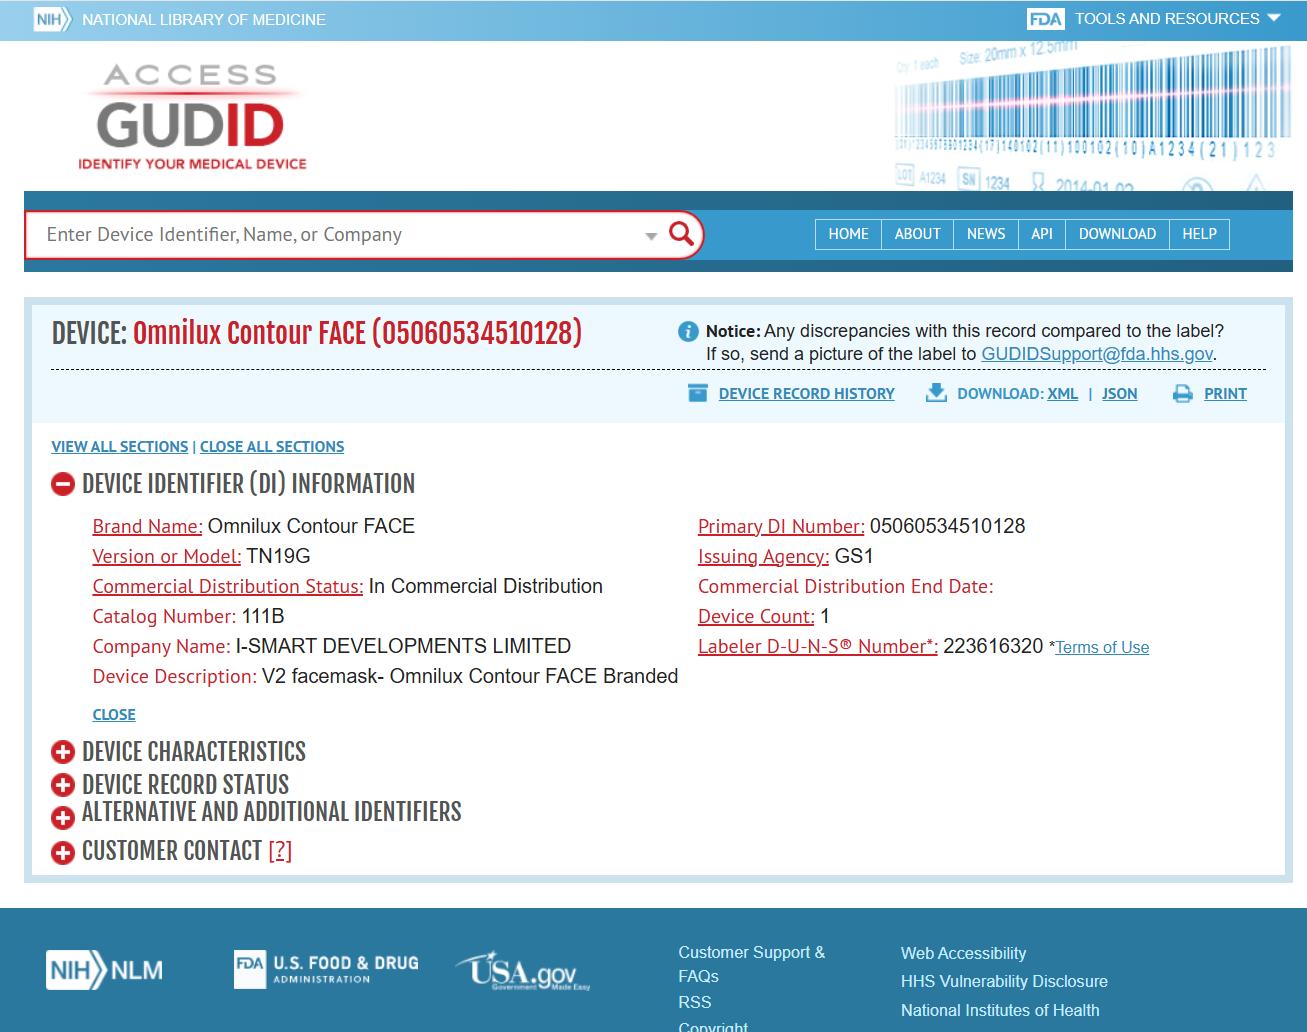Expand the Customer Contact section
The height and width of the screenshot is (1032, 1307).
click(63, 852)
